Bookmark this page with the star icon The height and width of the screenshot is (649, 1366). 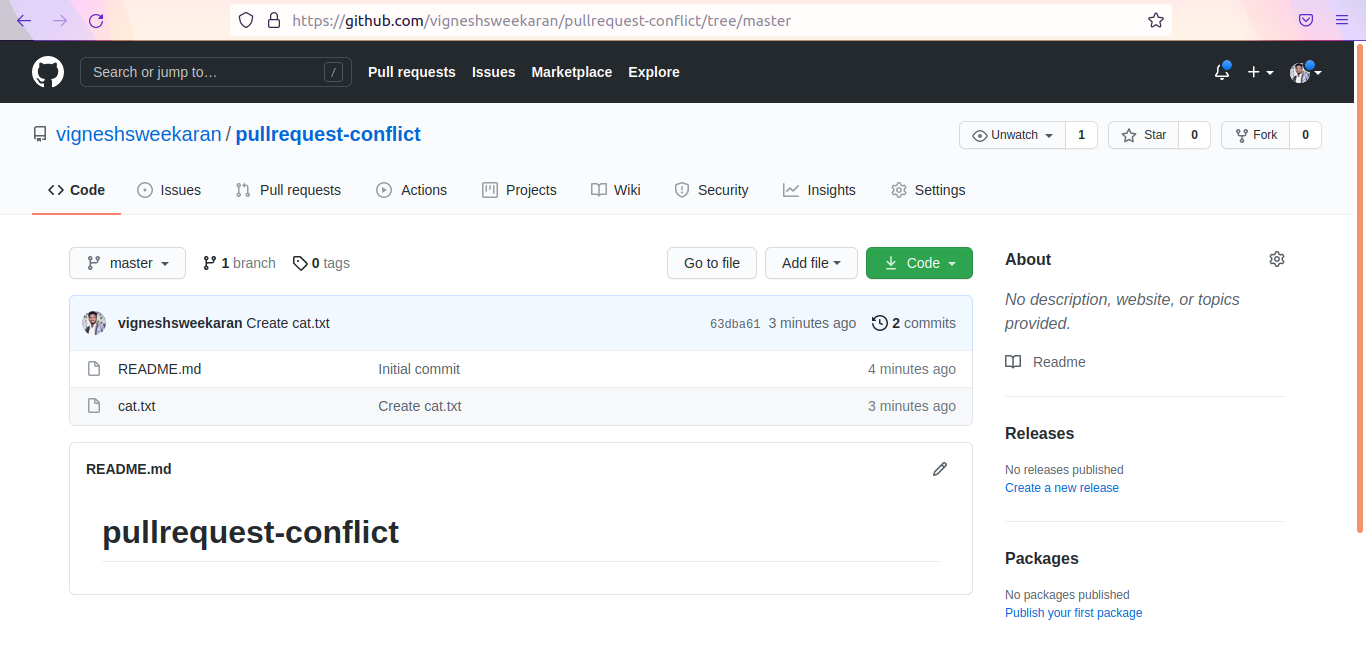1155,20
